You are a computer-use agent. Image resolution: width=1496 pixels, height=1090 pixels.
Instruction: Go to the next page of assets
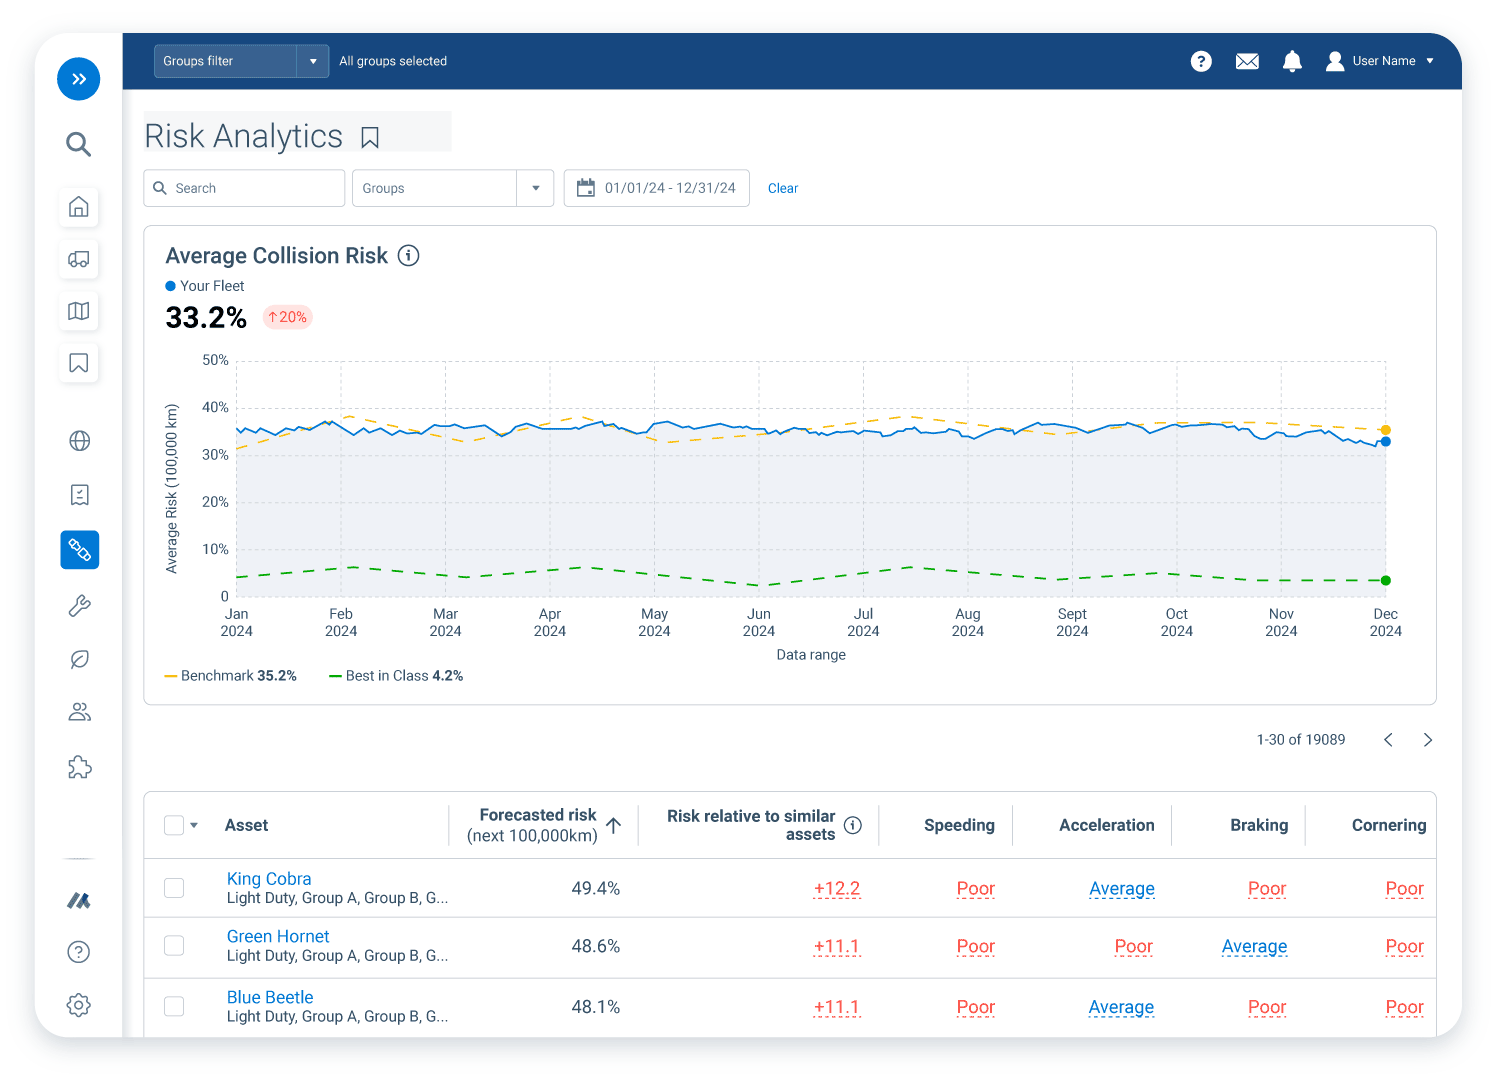pos(1427,740)
